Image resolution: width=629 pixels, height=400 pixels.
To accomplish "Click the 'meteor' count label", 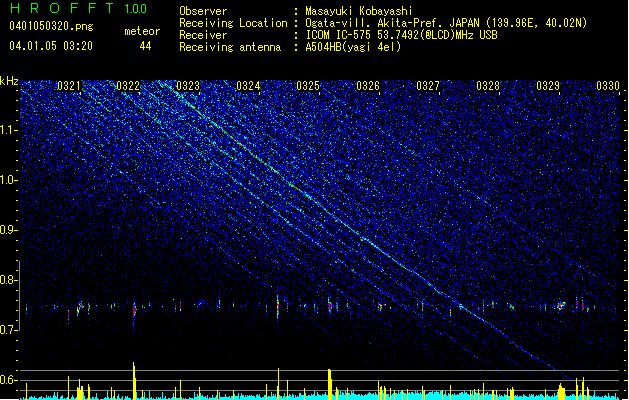I will point(142,31).
